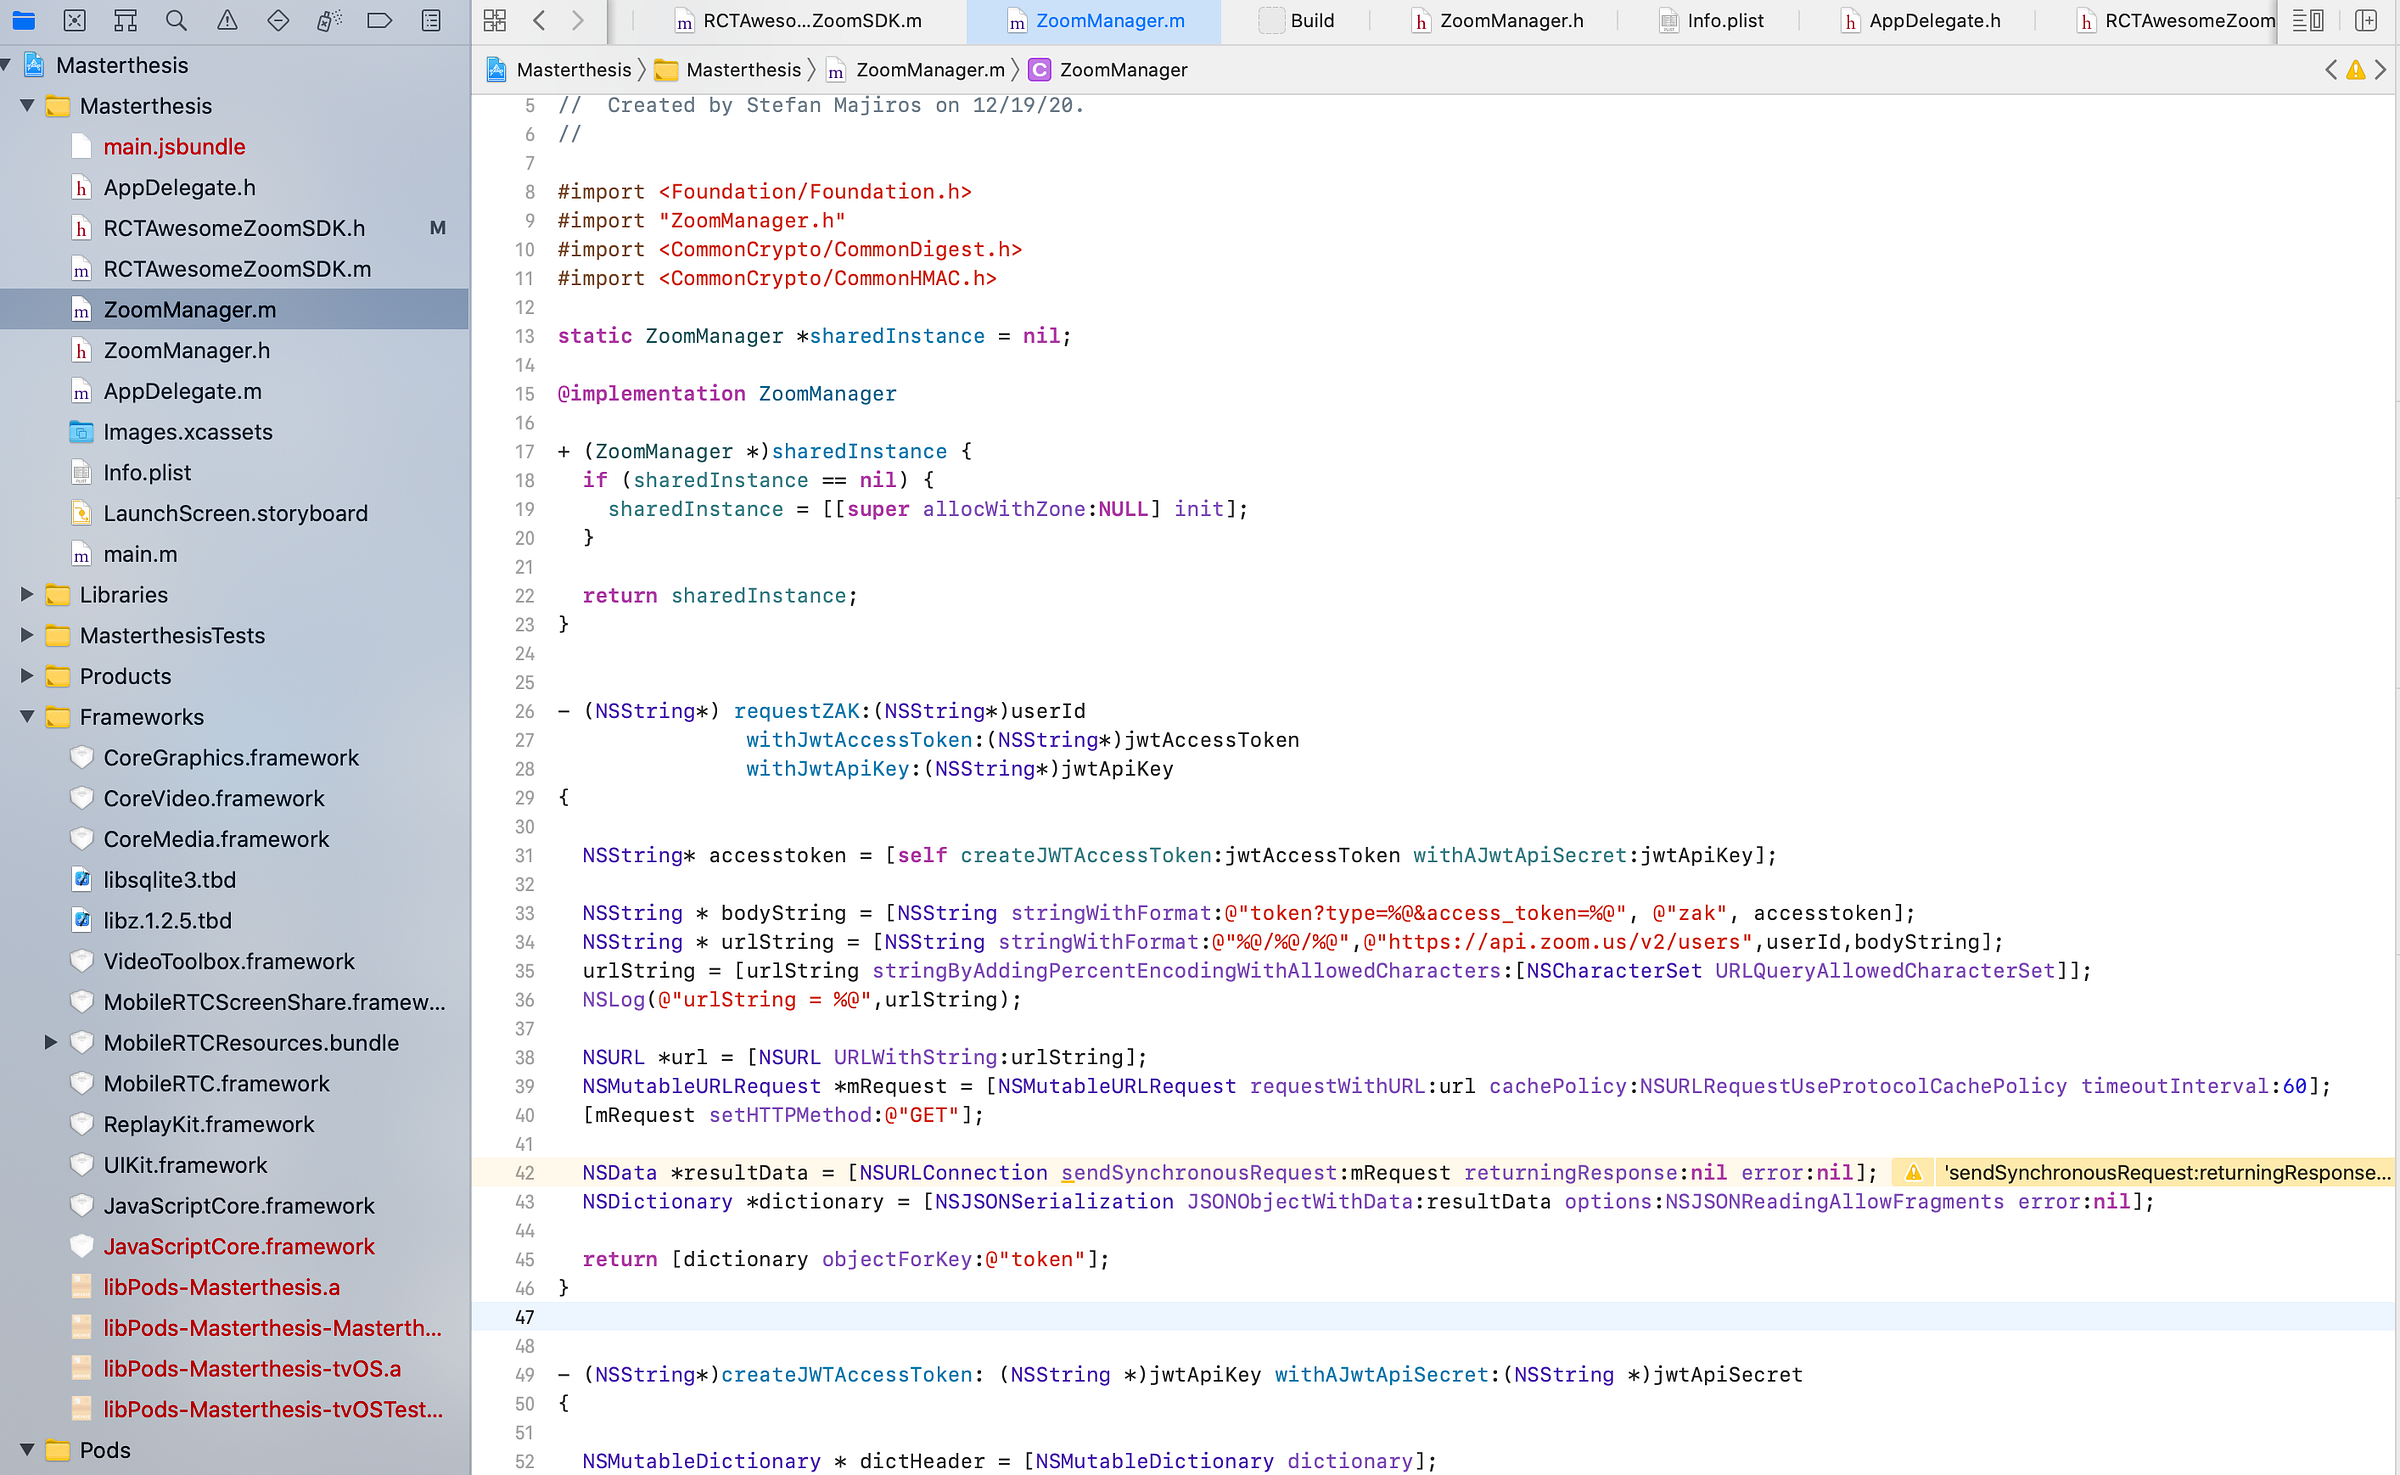The height and width of the screenshot is (1475, 2400).
Task: Open the symbol navigator
Action: (x=125, y=20)
